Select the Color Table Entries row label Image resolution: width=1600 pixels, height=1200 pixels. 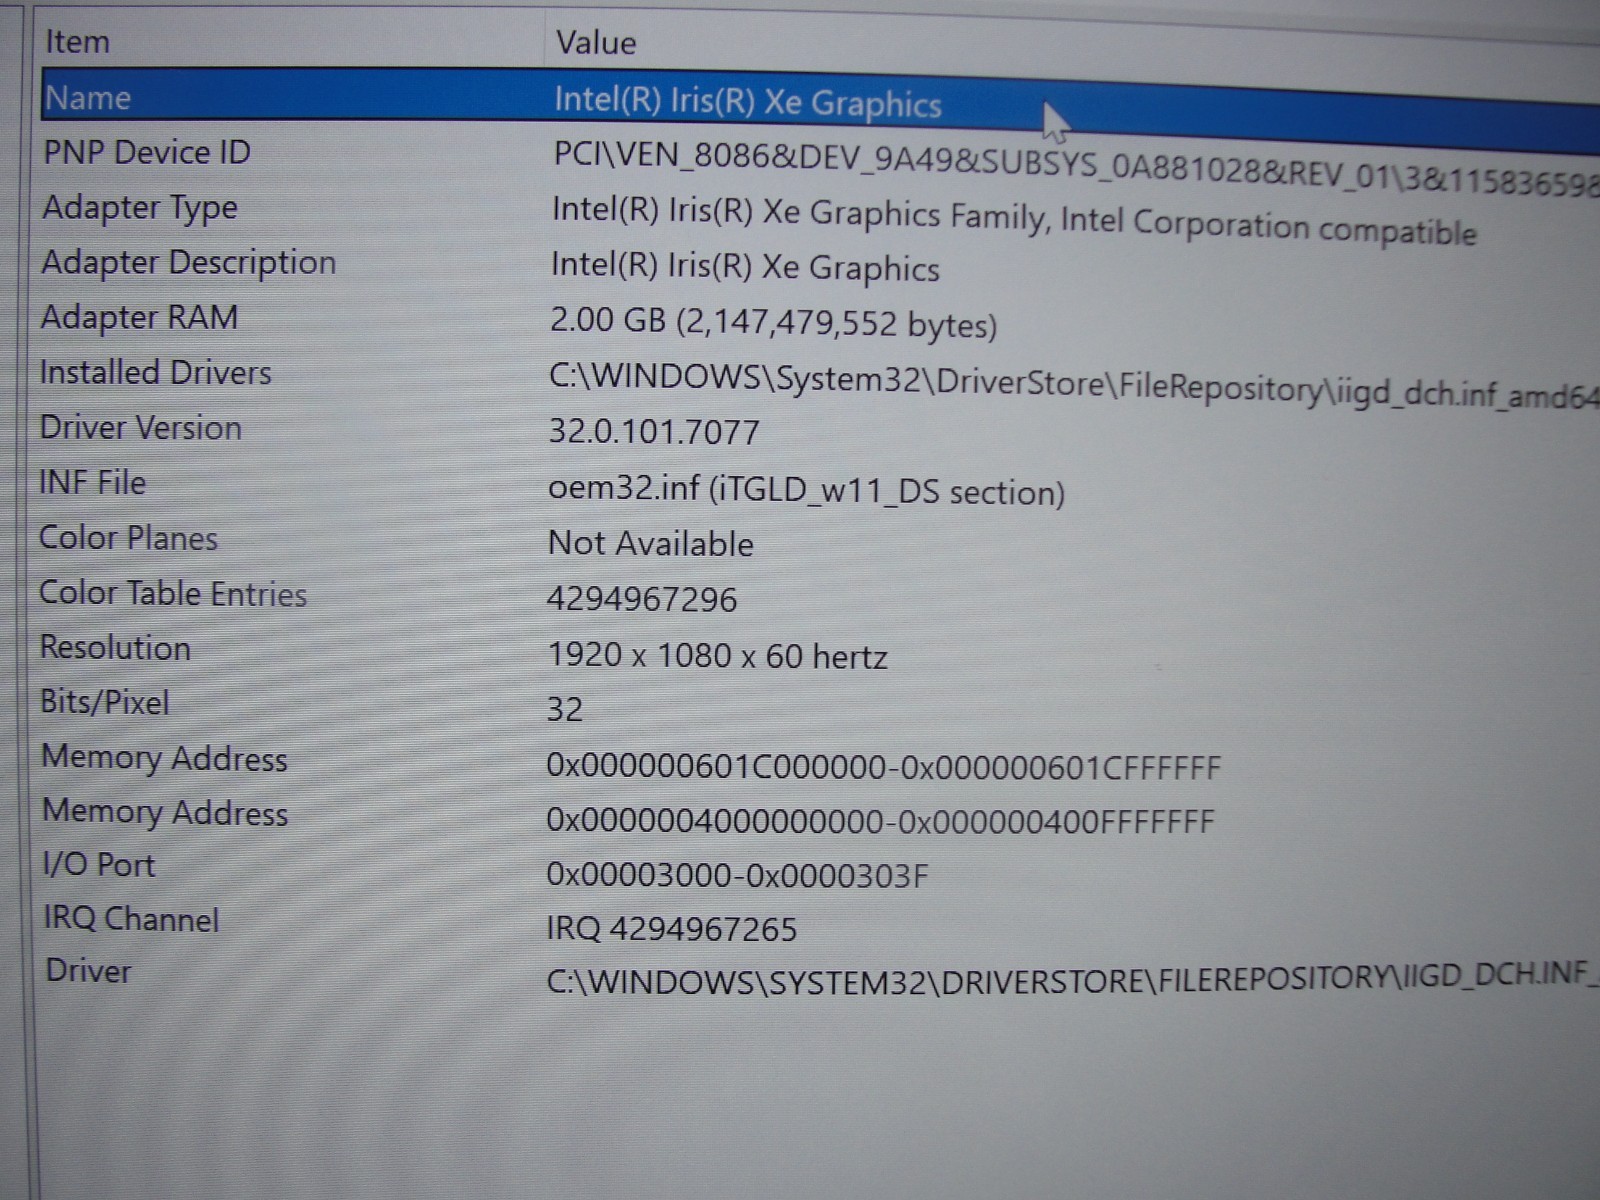tap(172, 593)
